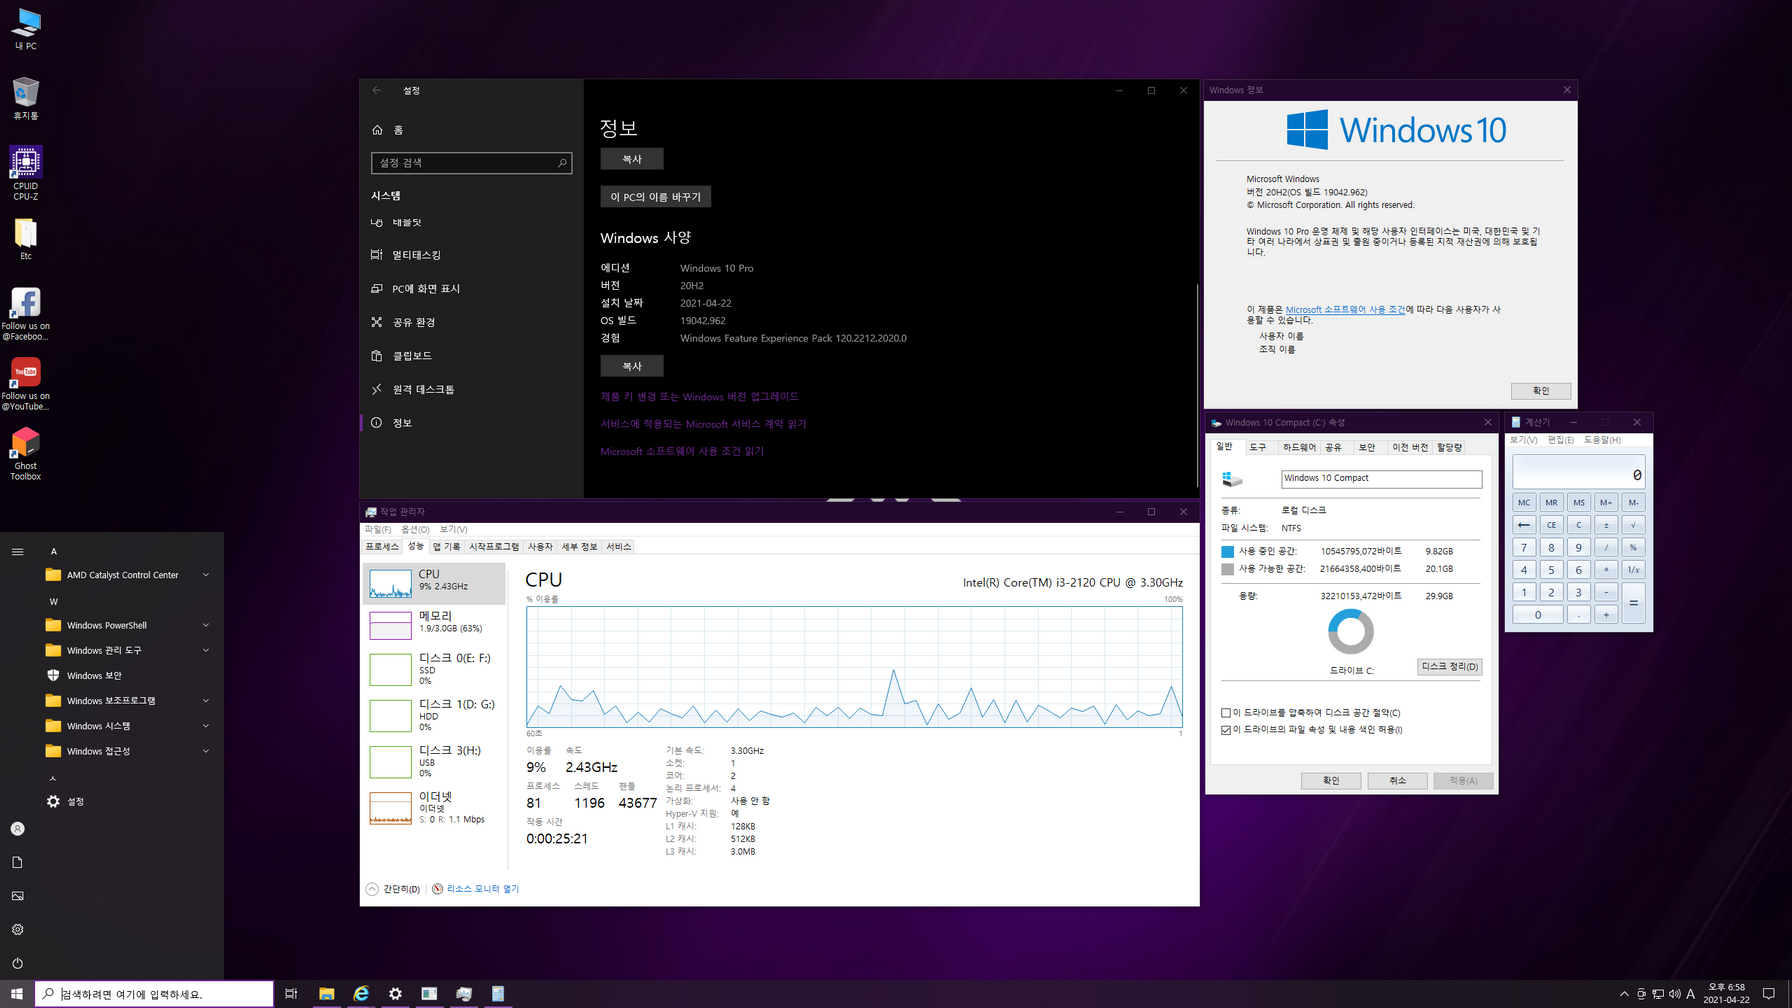Click the 복사 button under Windows 사양

click(x=632, y=366)
